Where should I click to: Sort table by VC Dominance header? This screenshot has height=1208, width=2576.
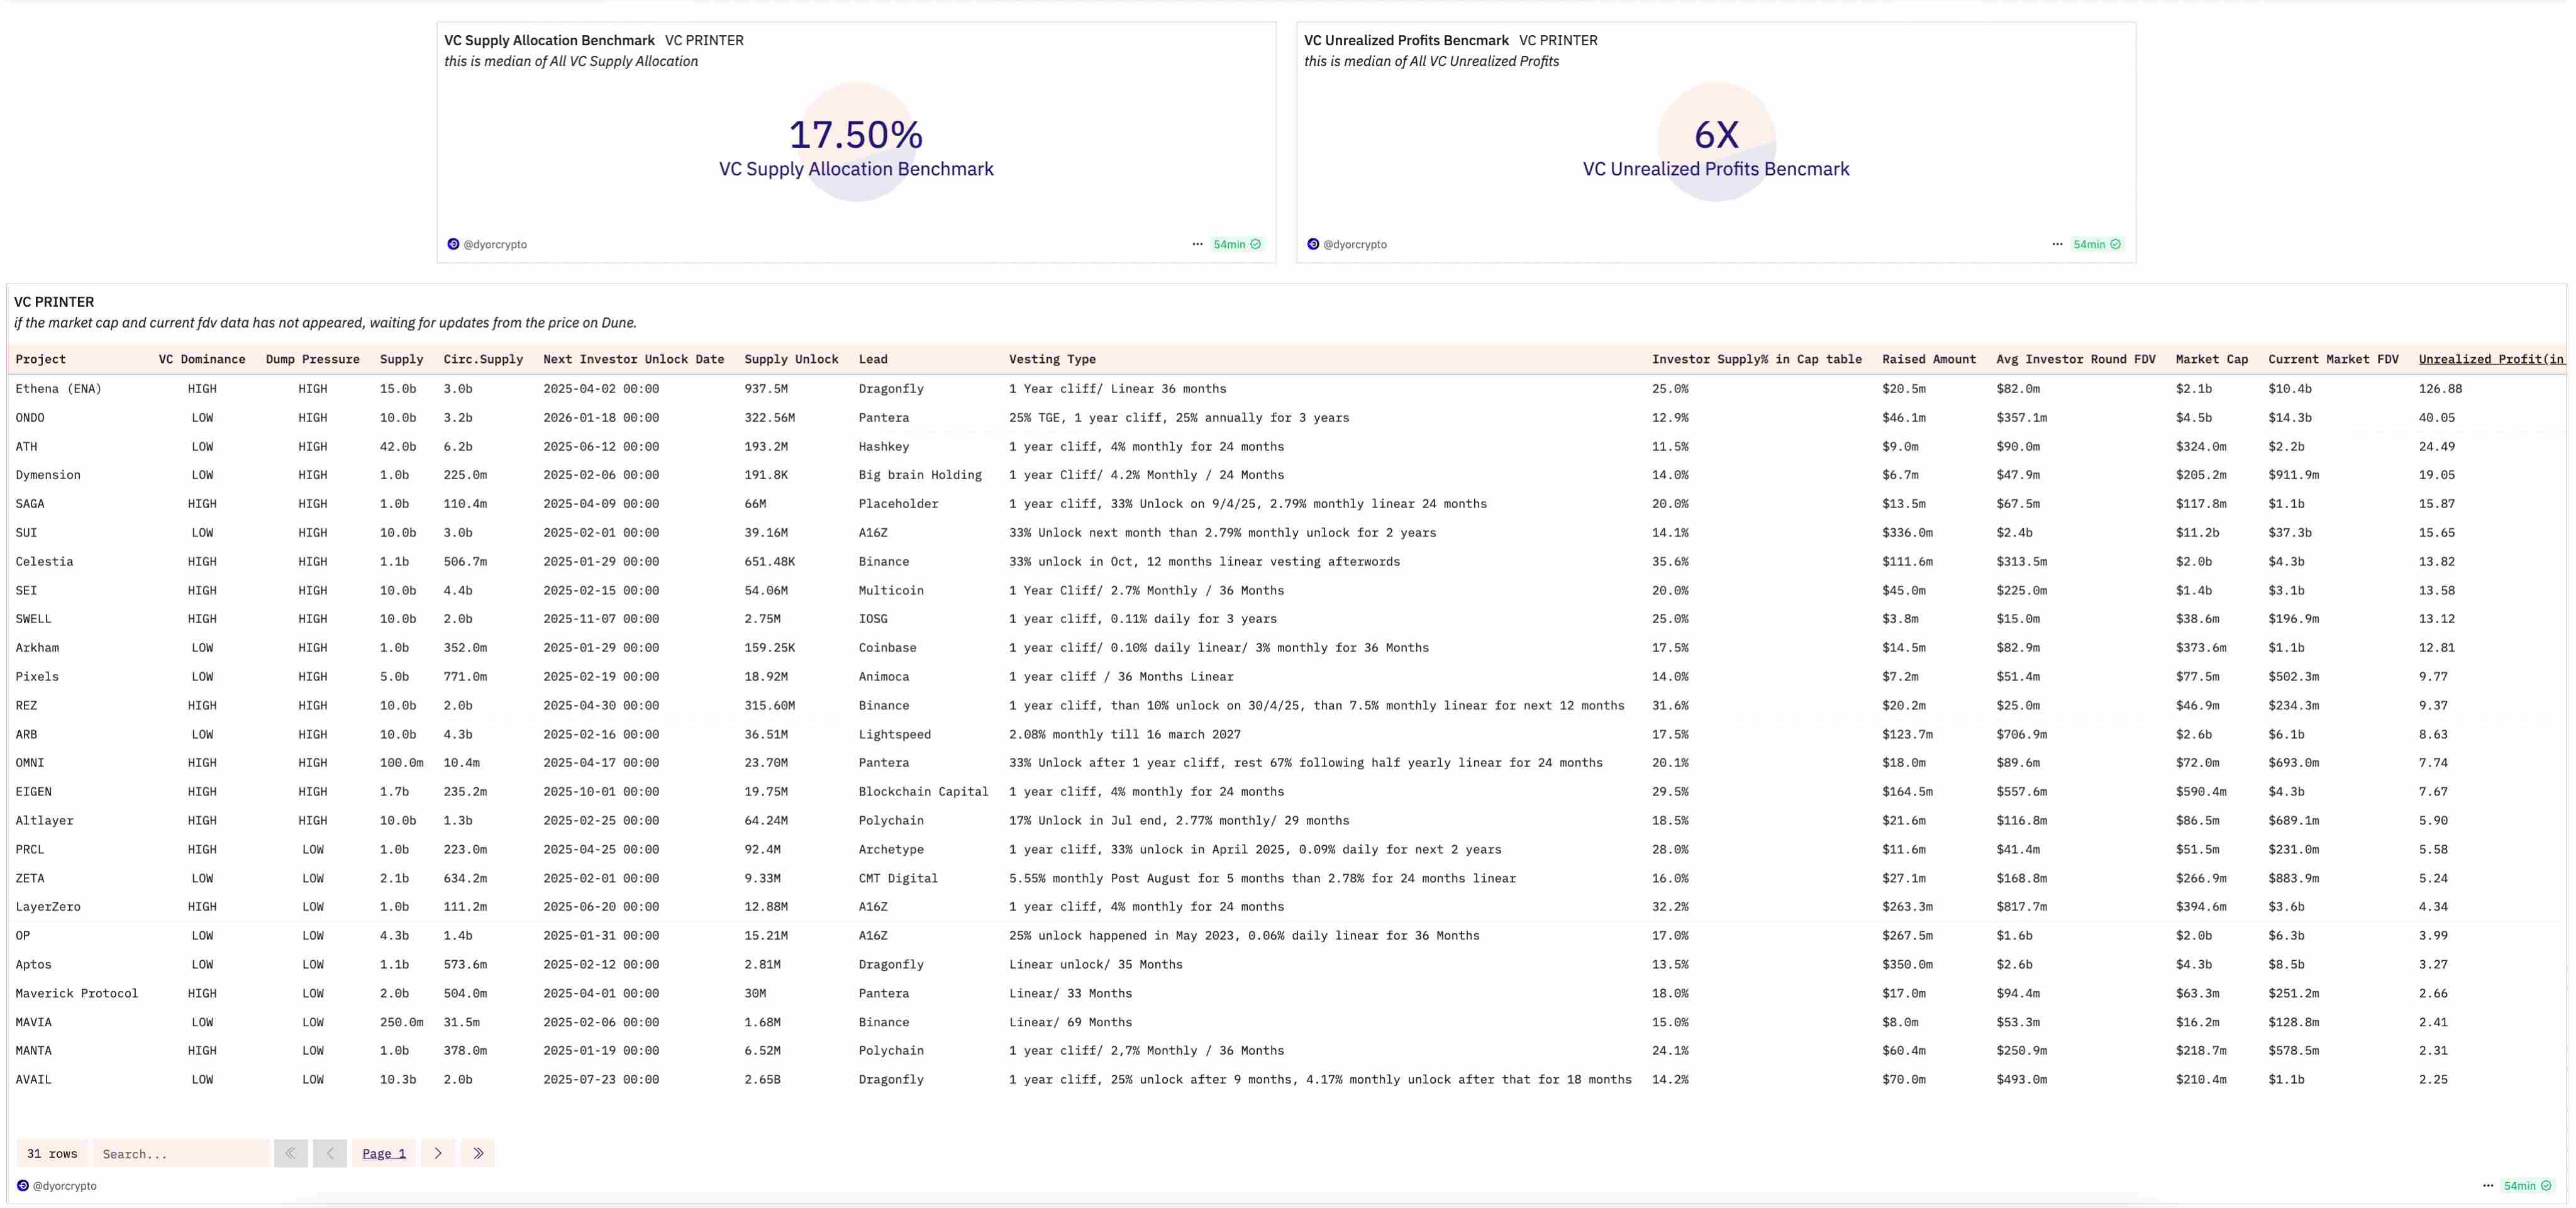point(202,359)
